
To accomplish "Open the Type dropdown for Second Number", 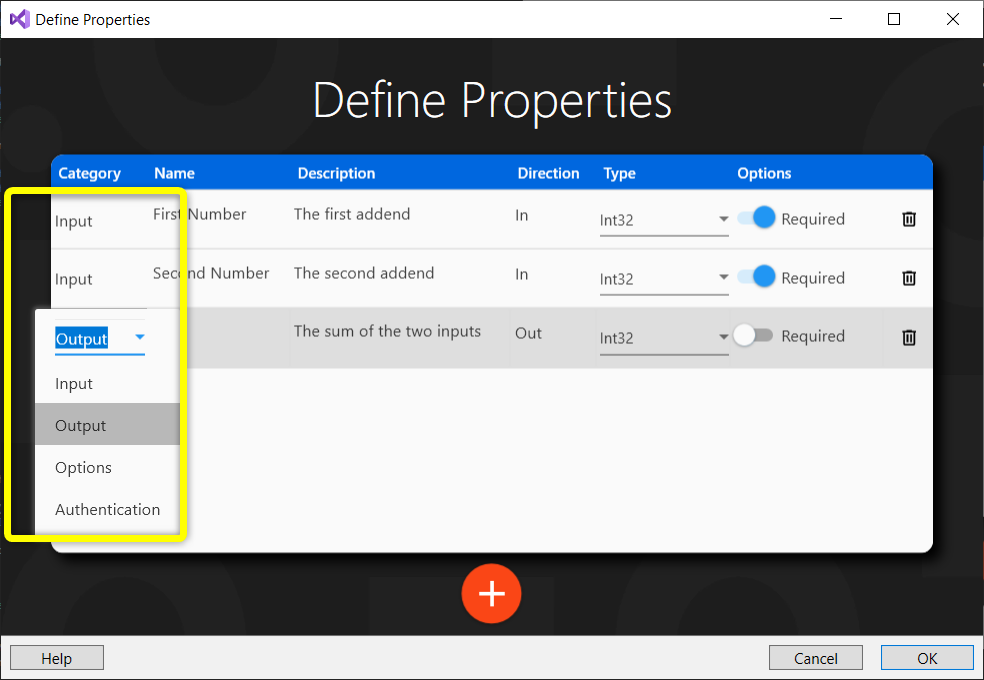I will [723, 277].
